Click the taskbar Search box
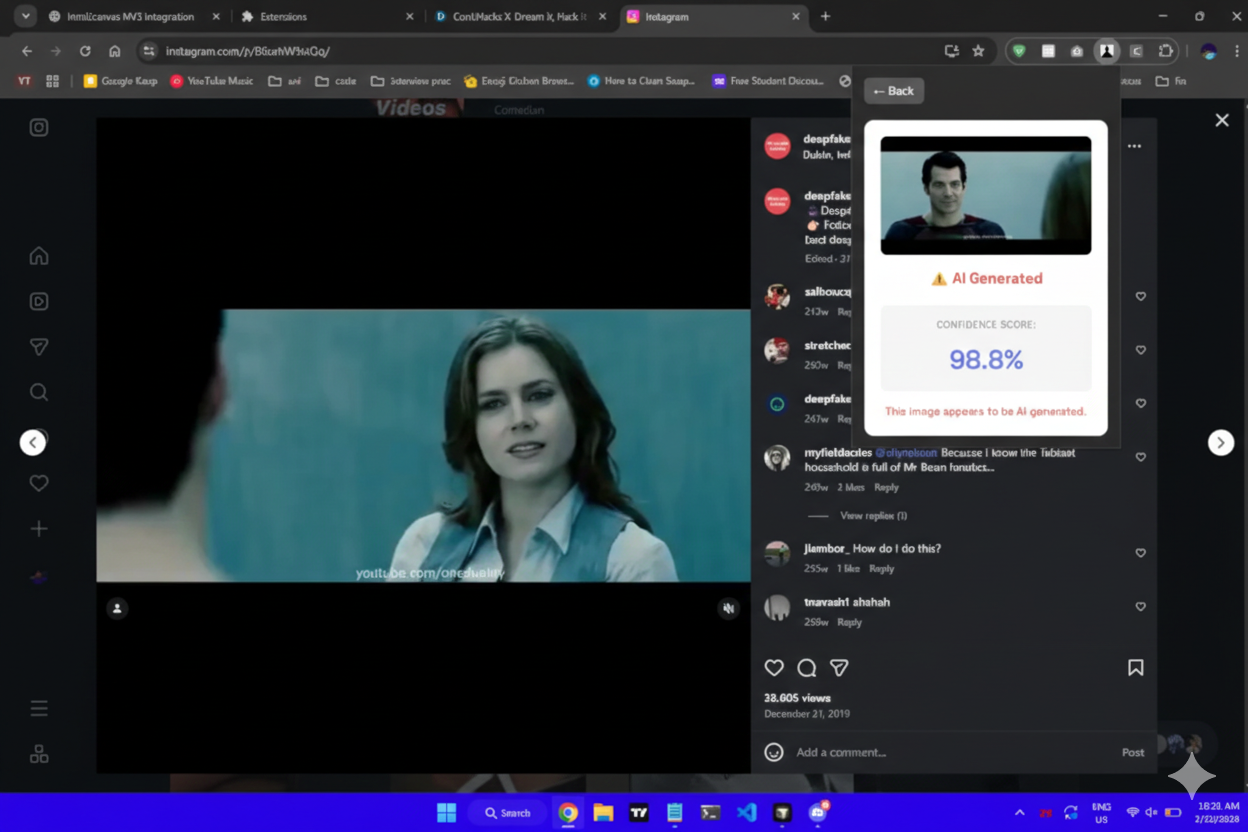 pyautogui.click(x=508, y=813)
